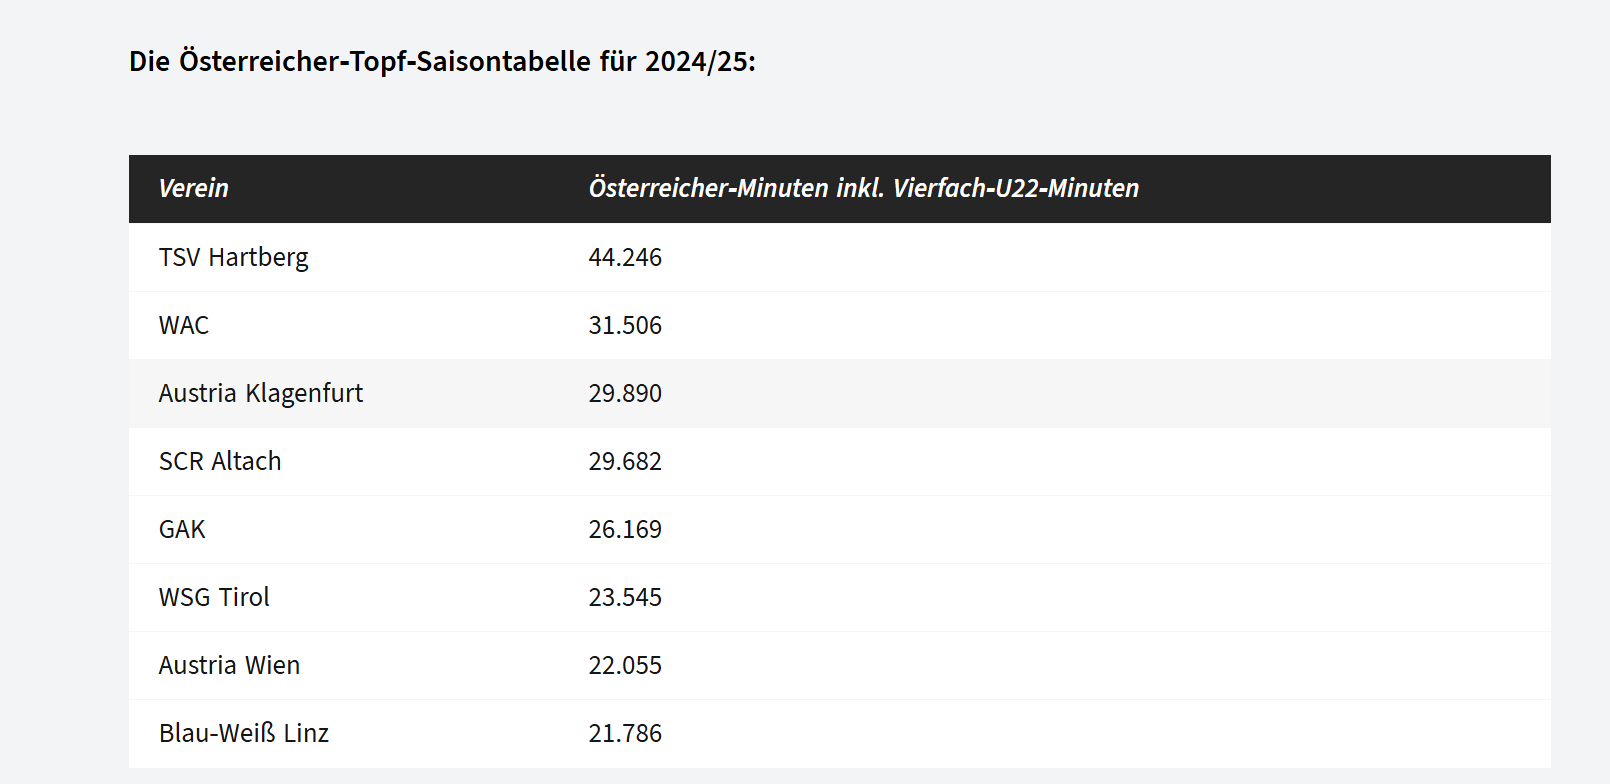Select the GAK club cell

(182, 530)
